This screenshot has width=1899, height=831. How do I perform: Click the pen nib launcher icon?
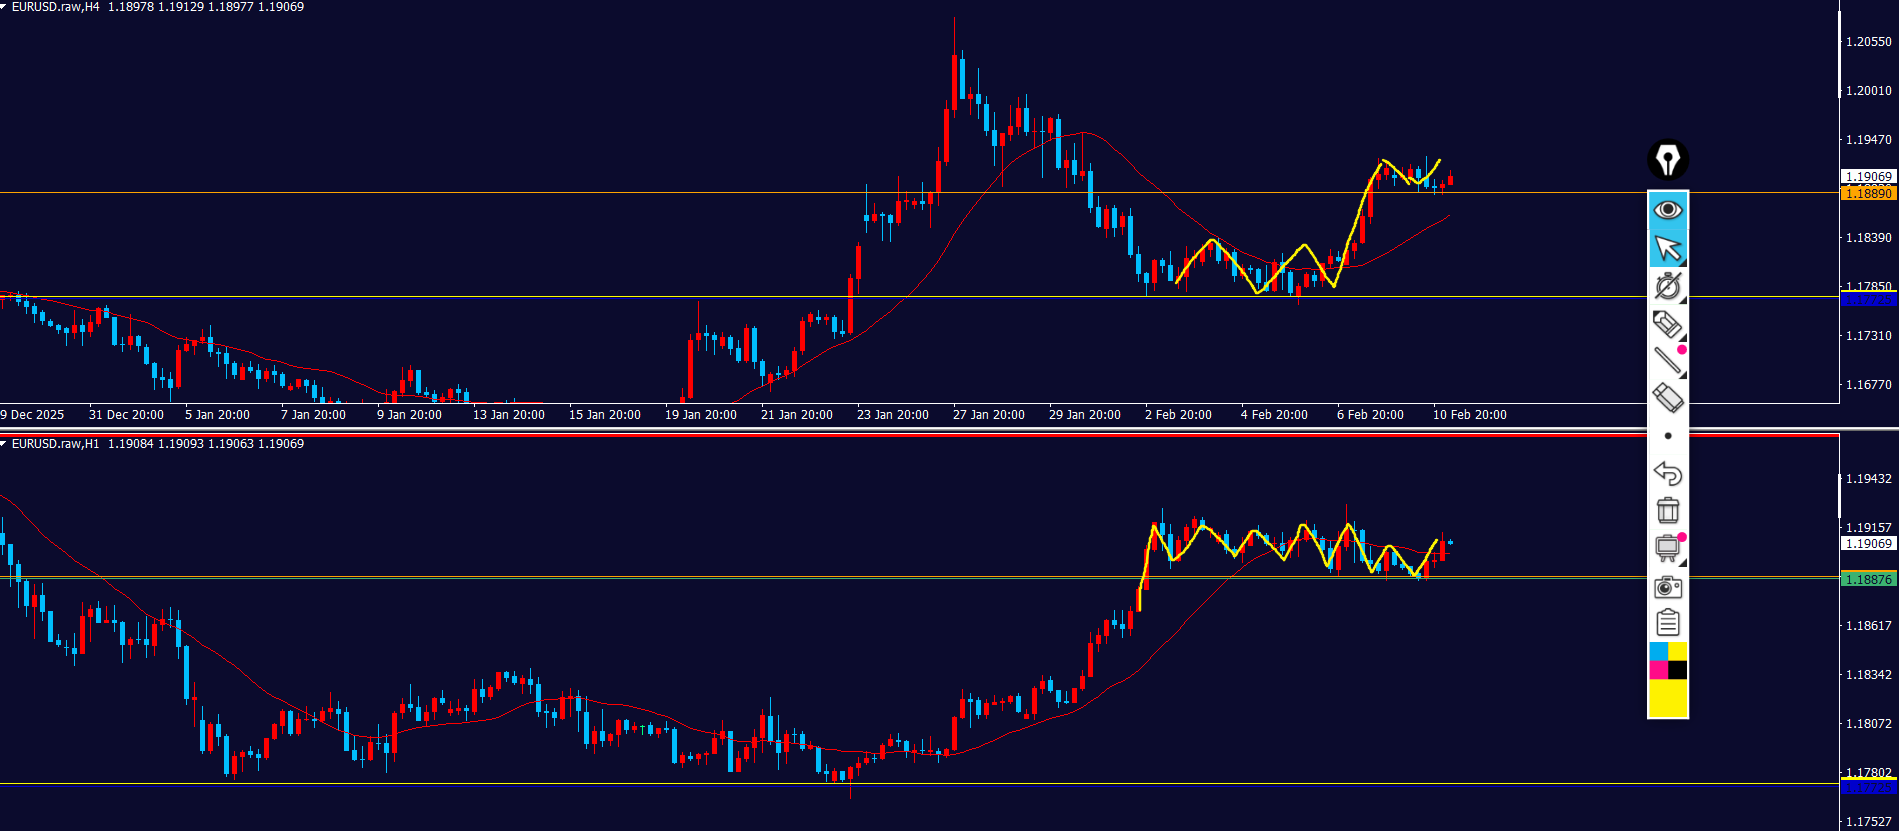pos(1667,160)
